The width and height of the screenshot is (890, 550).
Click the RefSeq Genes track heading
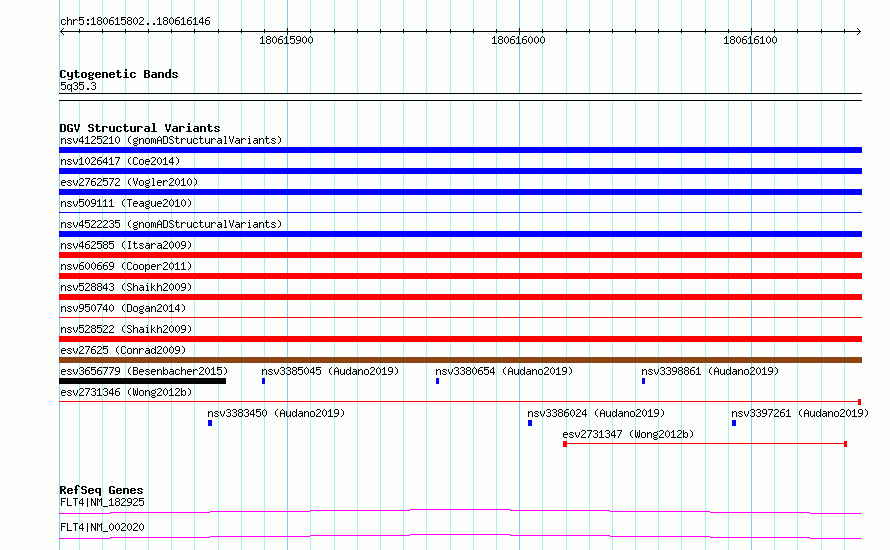[x=101, y=490]
